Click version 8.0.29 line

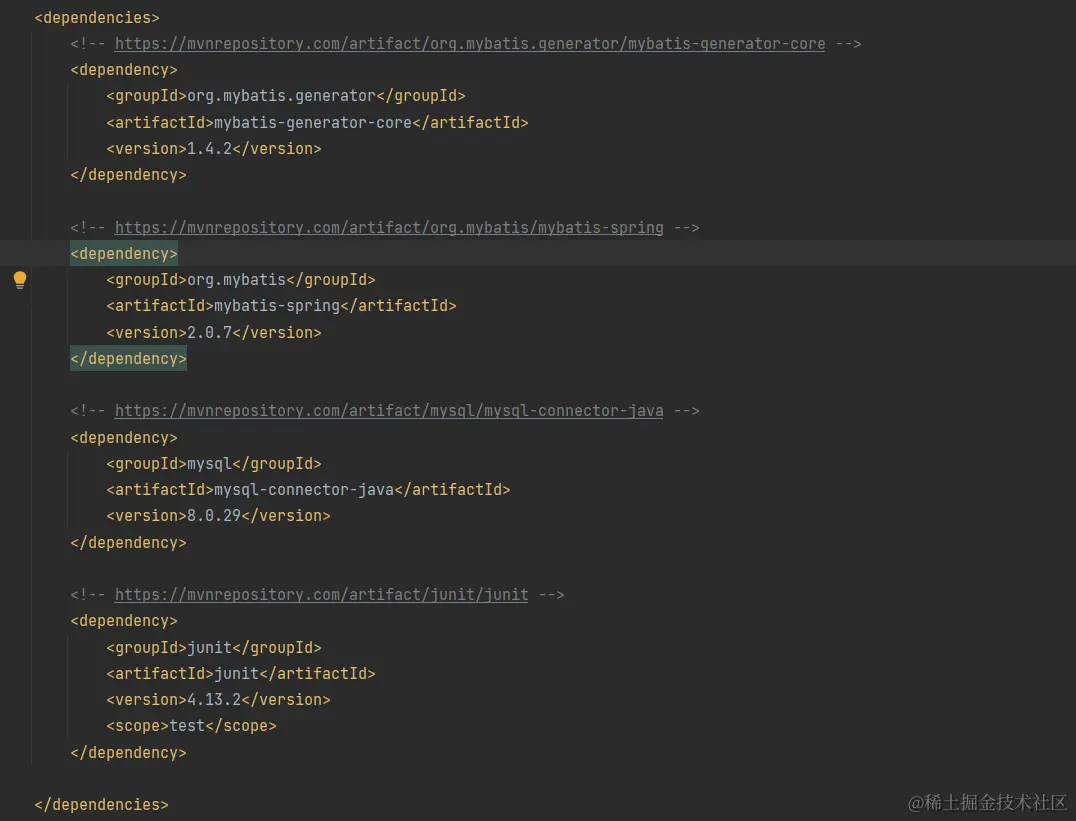pos(218,516)
